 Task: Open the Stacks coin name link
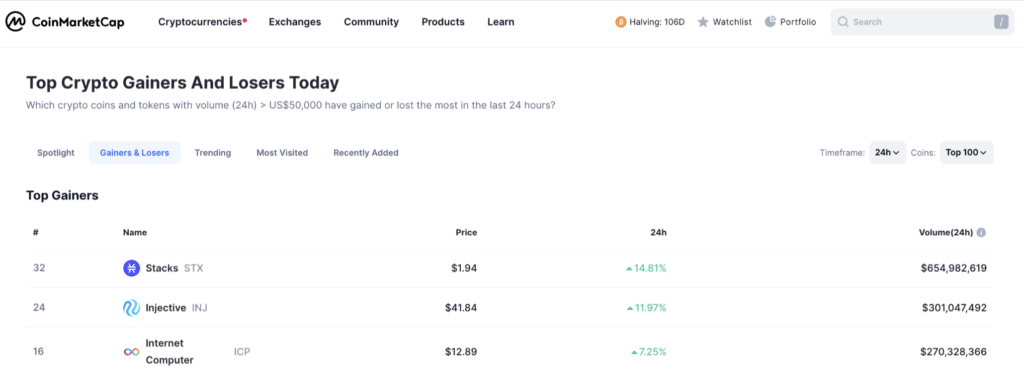(162, 268)
